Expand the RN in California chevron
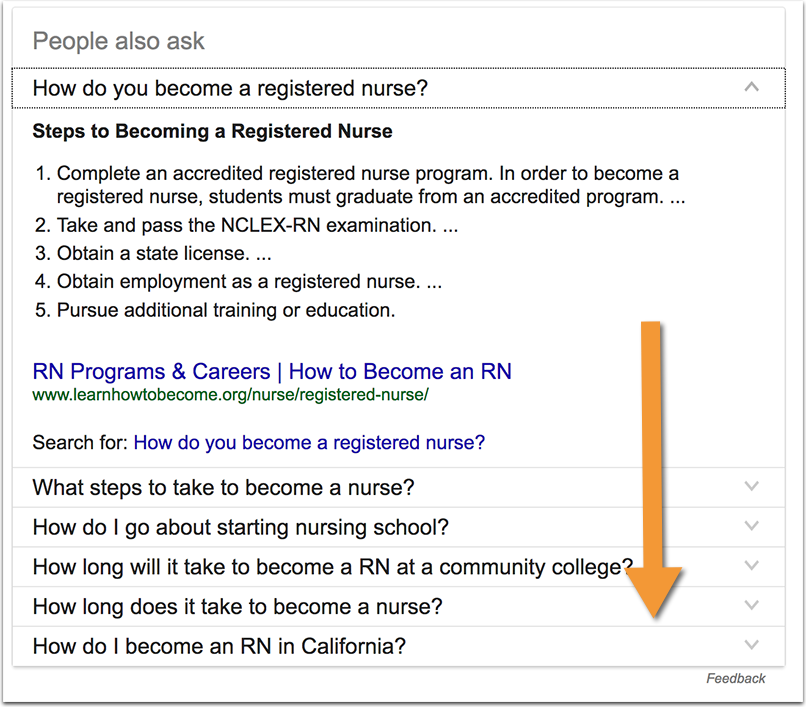Viewport: 806px width, 707px height. click(752, 645)
